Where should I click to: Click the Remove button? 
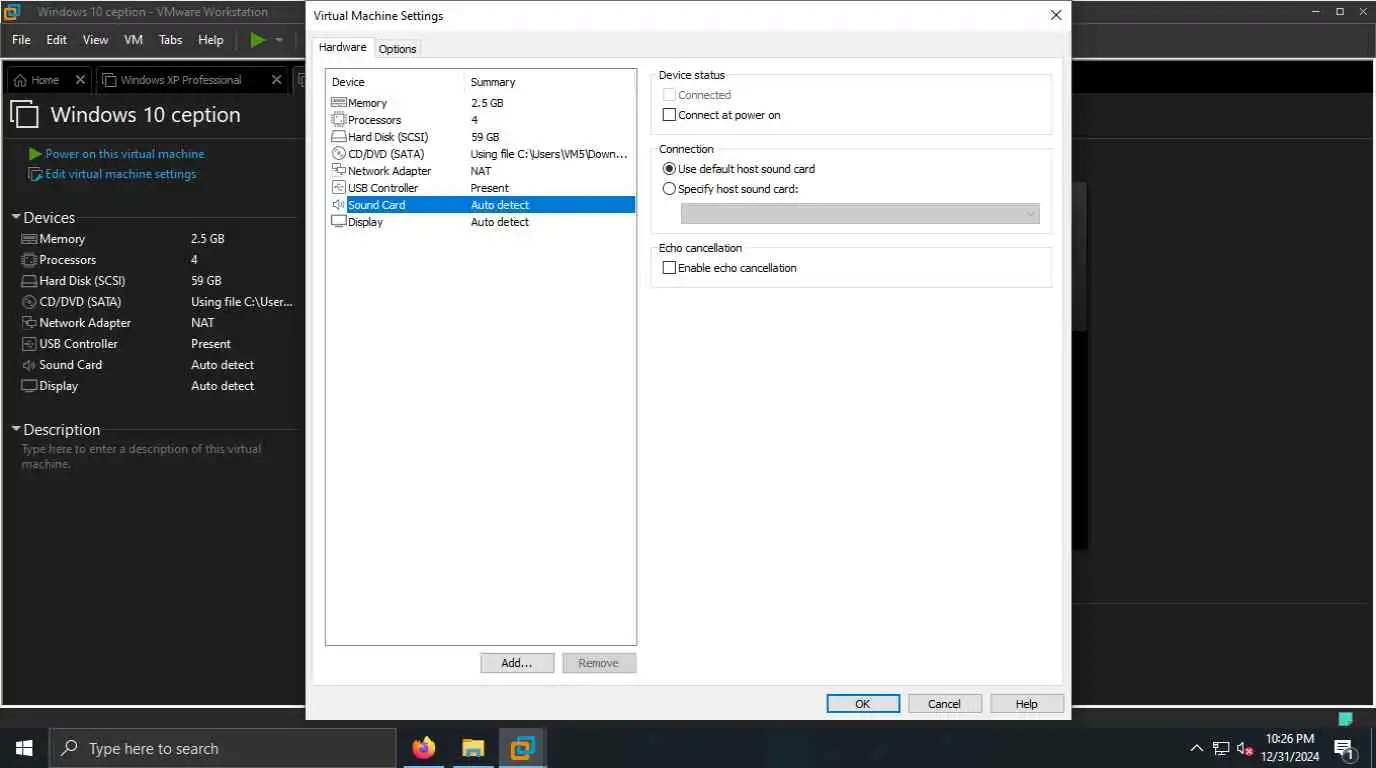[x=598, y=663]
